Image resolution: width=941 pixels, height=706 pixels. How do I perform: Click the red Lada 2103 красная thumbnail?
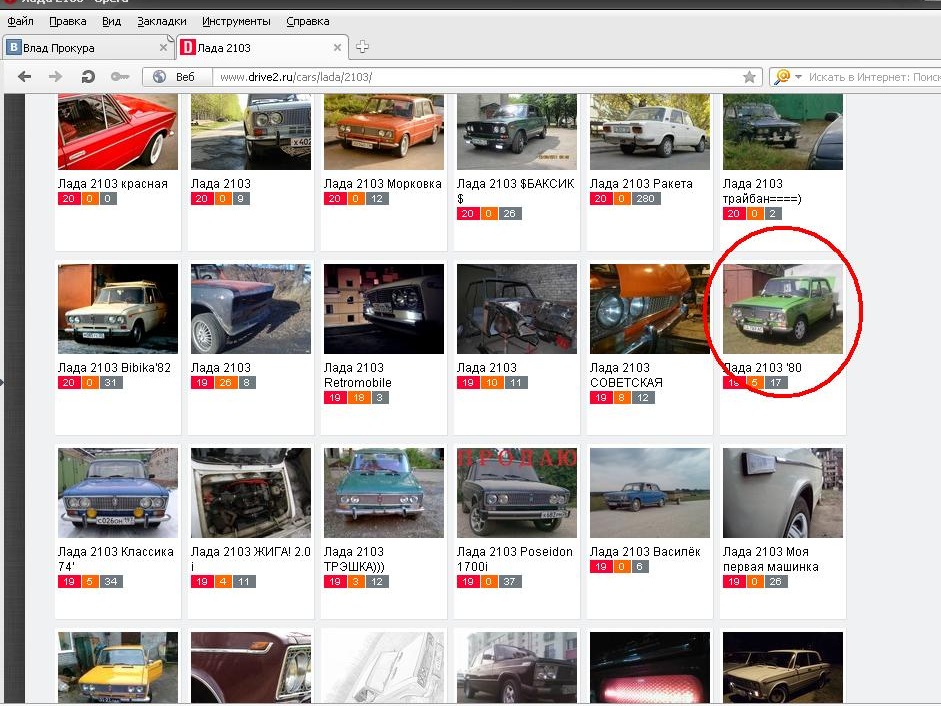click(118, 132)
